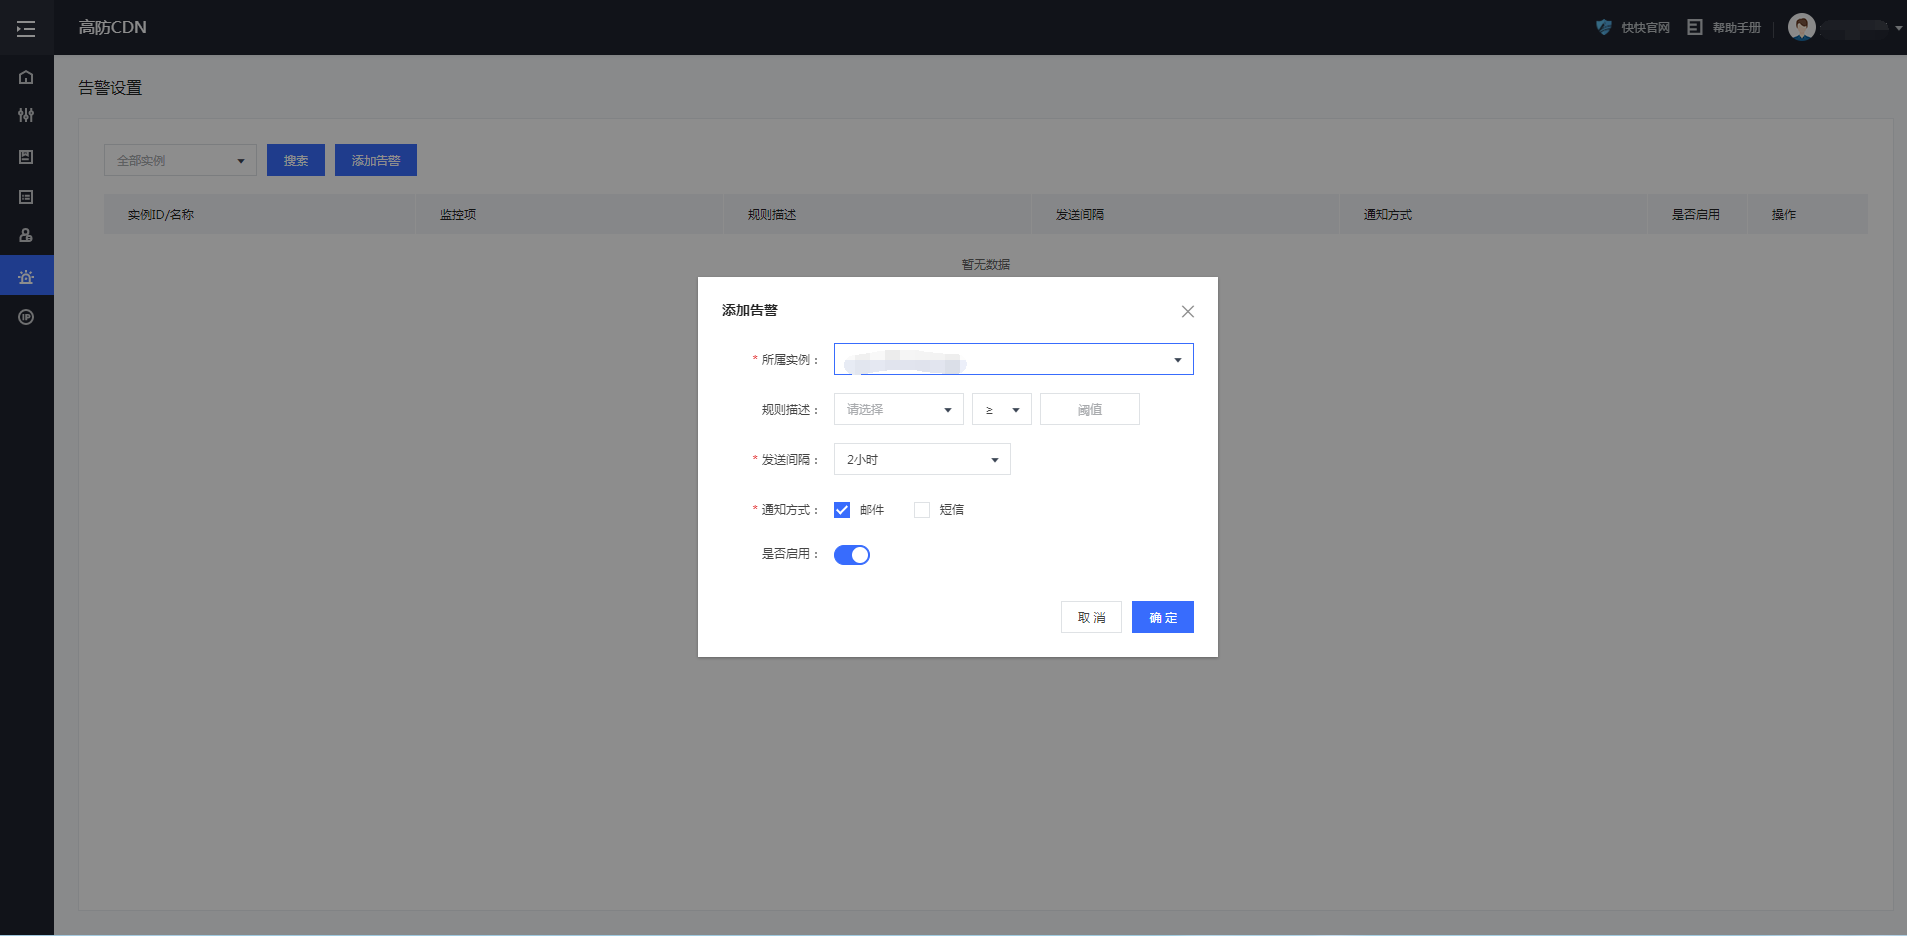Screen dimensions: 1907x936
Task: Open the list view sidebar icon
Action: click(26, 197)
